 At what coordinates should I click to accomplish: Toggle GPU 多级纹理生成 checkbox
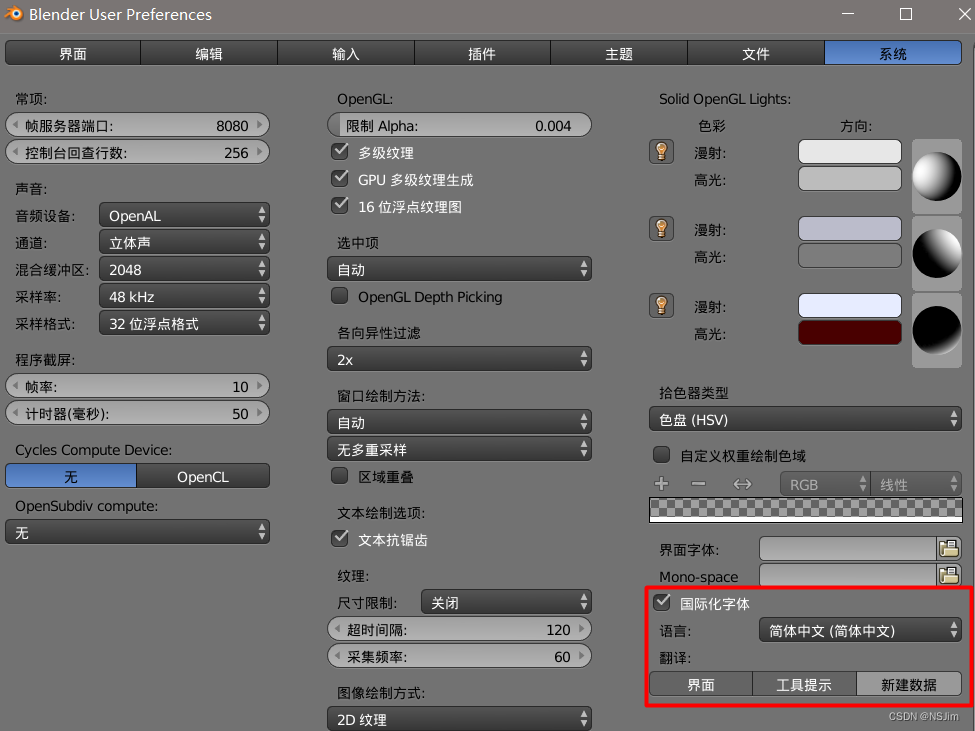tap(340, 178)
